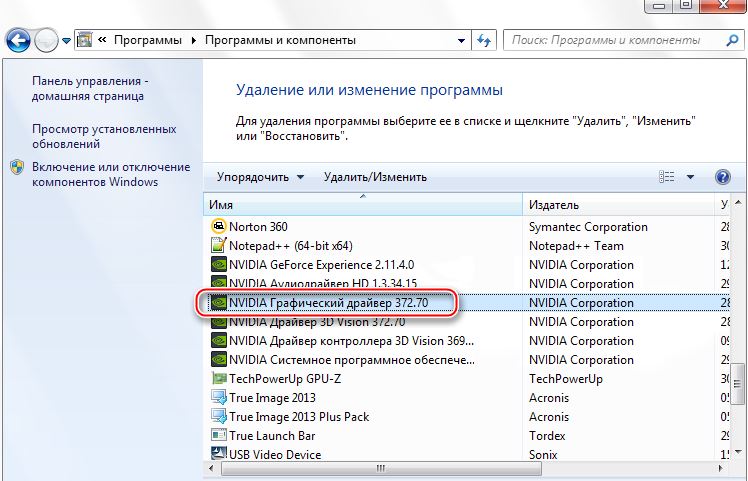Viewport: 748px width, 481px height.
Task: Open Help with the question mark icon
Action: click(723, 177)
